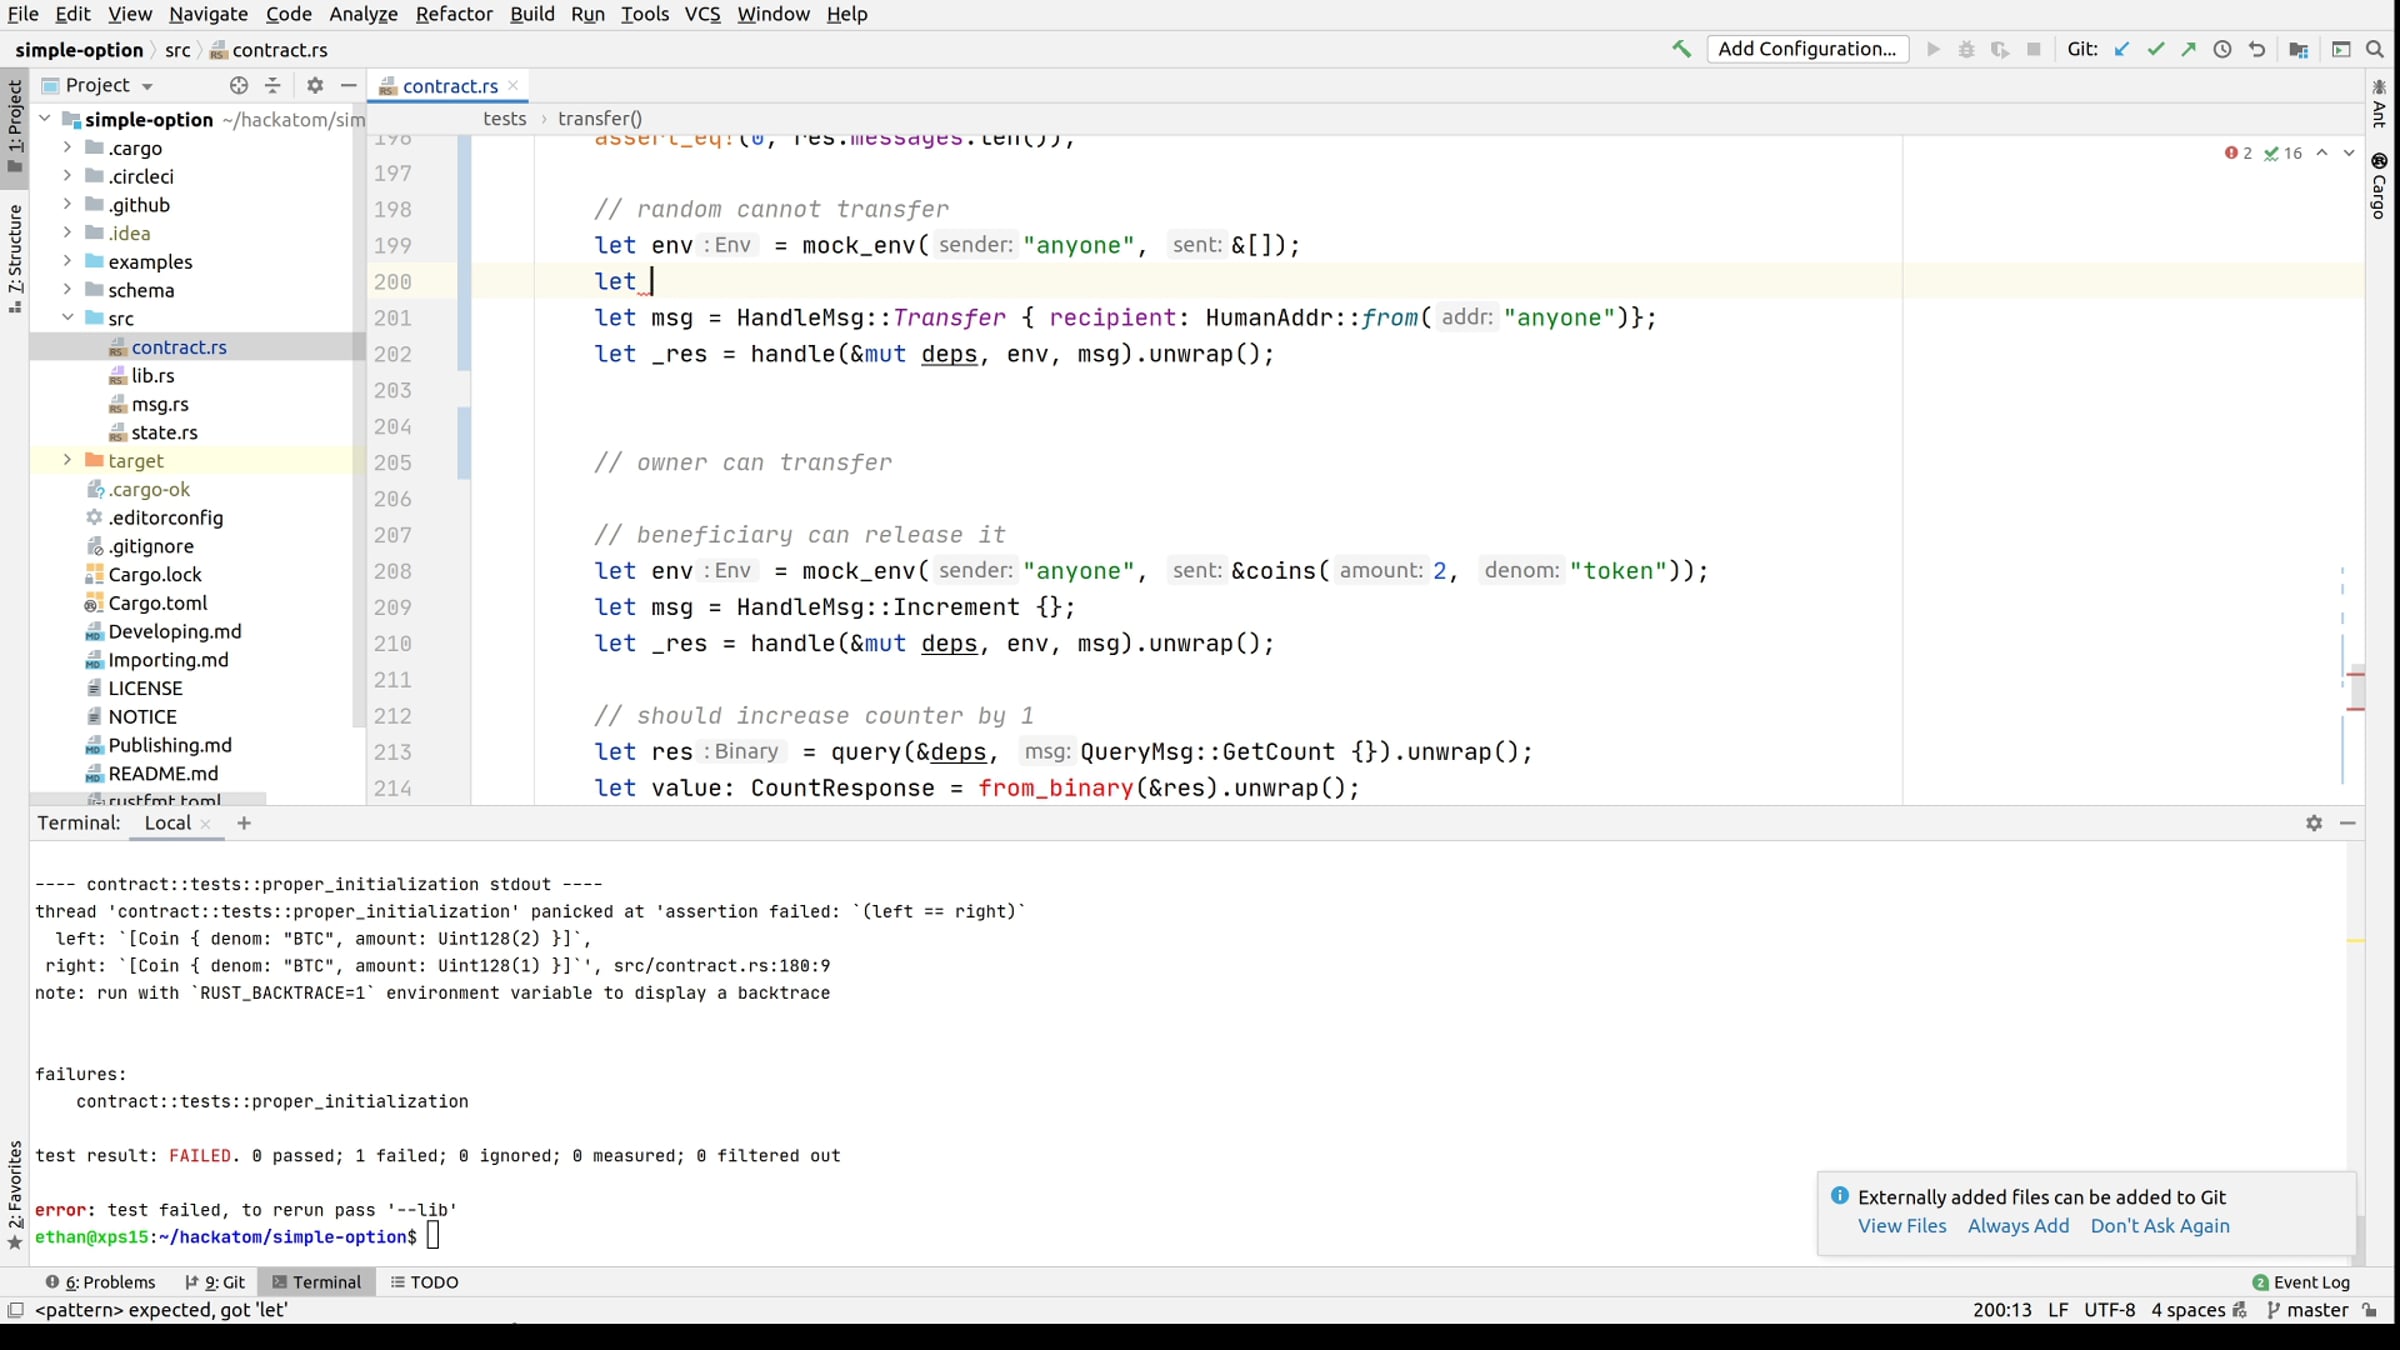Expand the target folder
2400x1350 pixels.
(67, 460)
